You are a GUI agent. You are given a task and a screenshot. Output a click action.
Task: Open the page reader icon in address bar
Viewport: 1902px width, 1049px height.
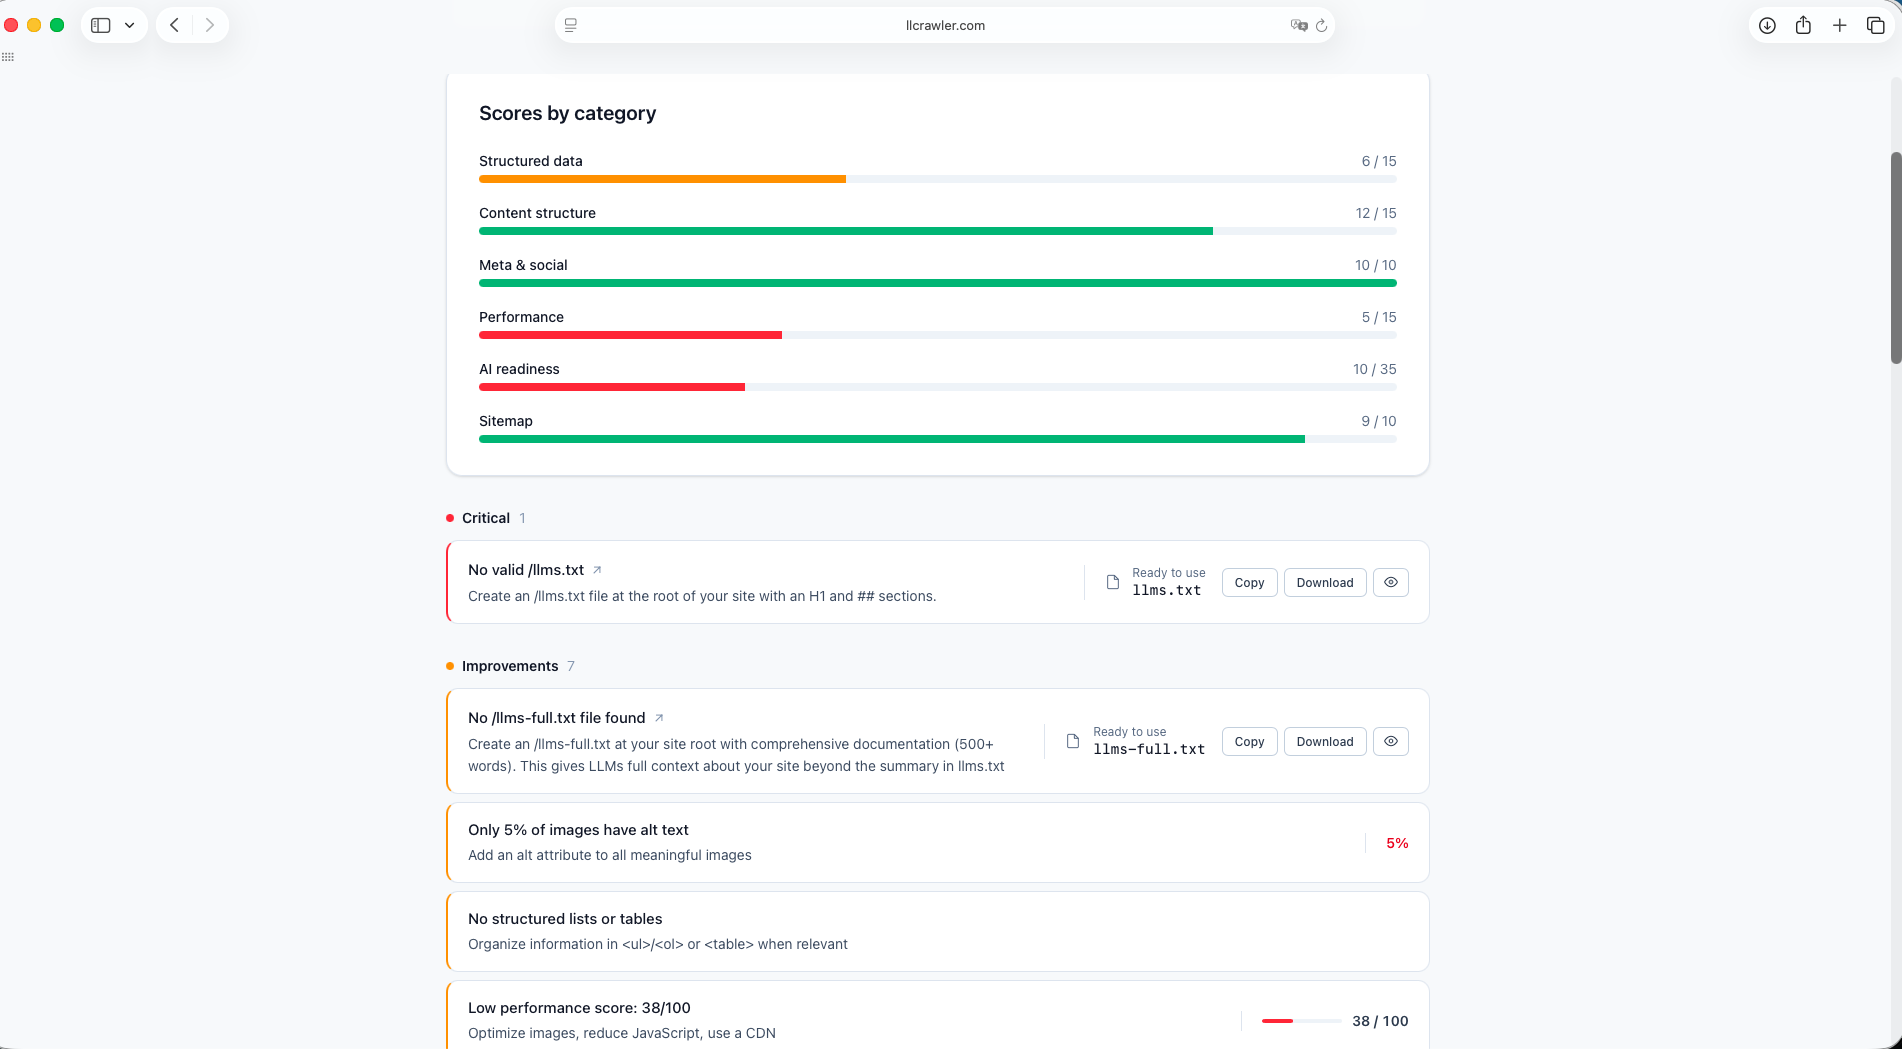(x=571, y=25)
